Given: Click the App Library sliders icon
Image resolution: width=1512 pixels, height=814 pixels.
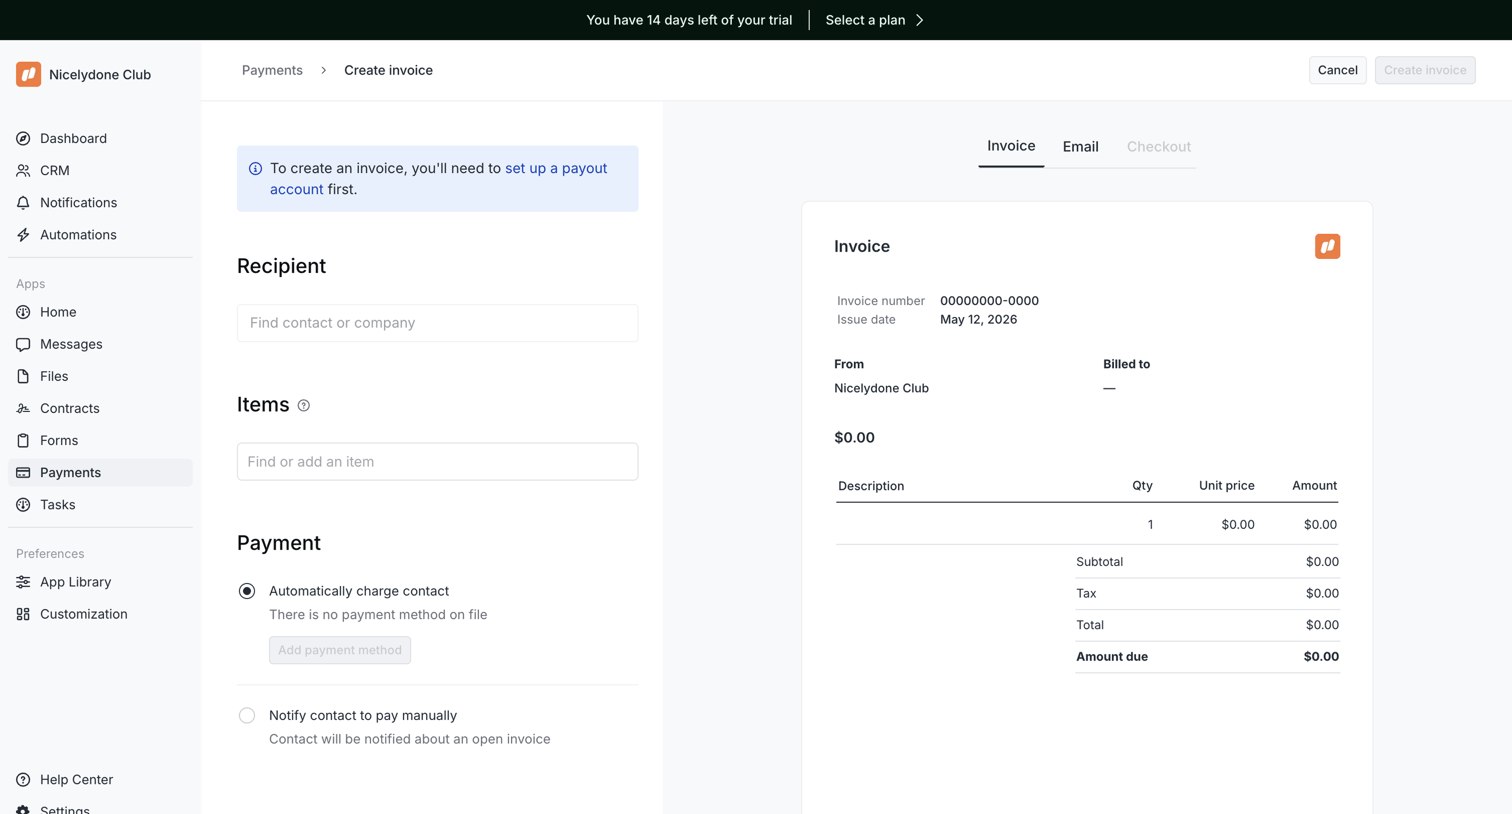Looking at the screenshot, I should 23,582.
